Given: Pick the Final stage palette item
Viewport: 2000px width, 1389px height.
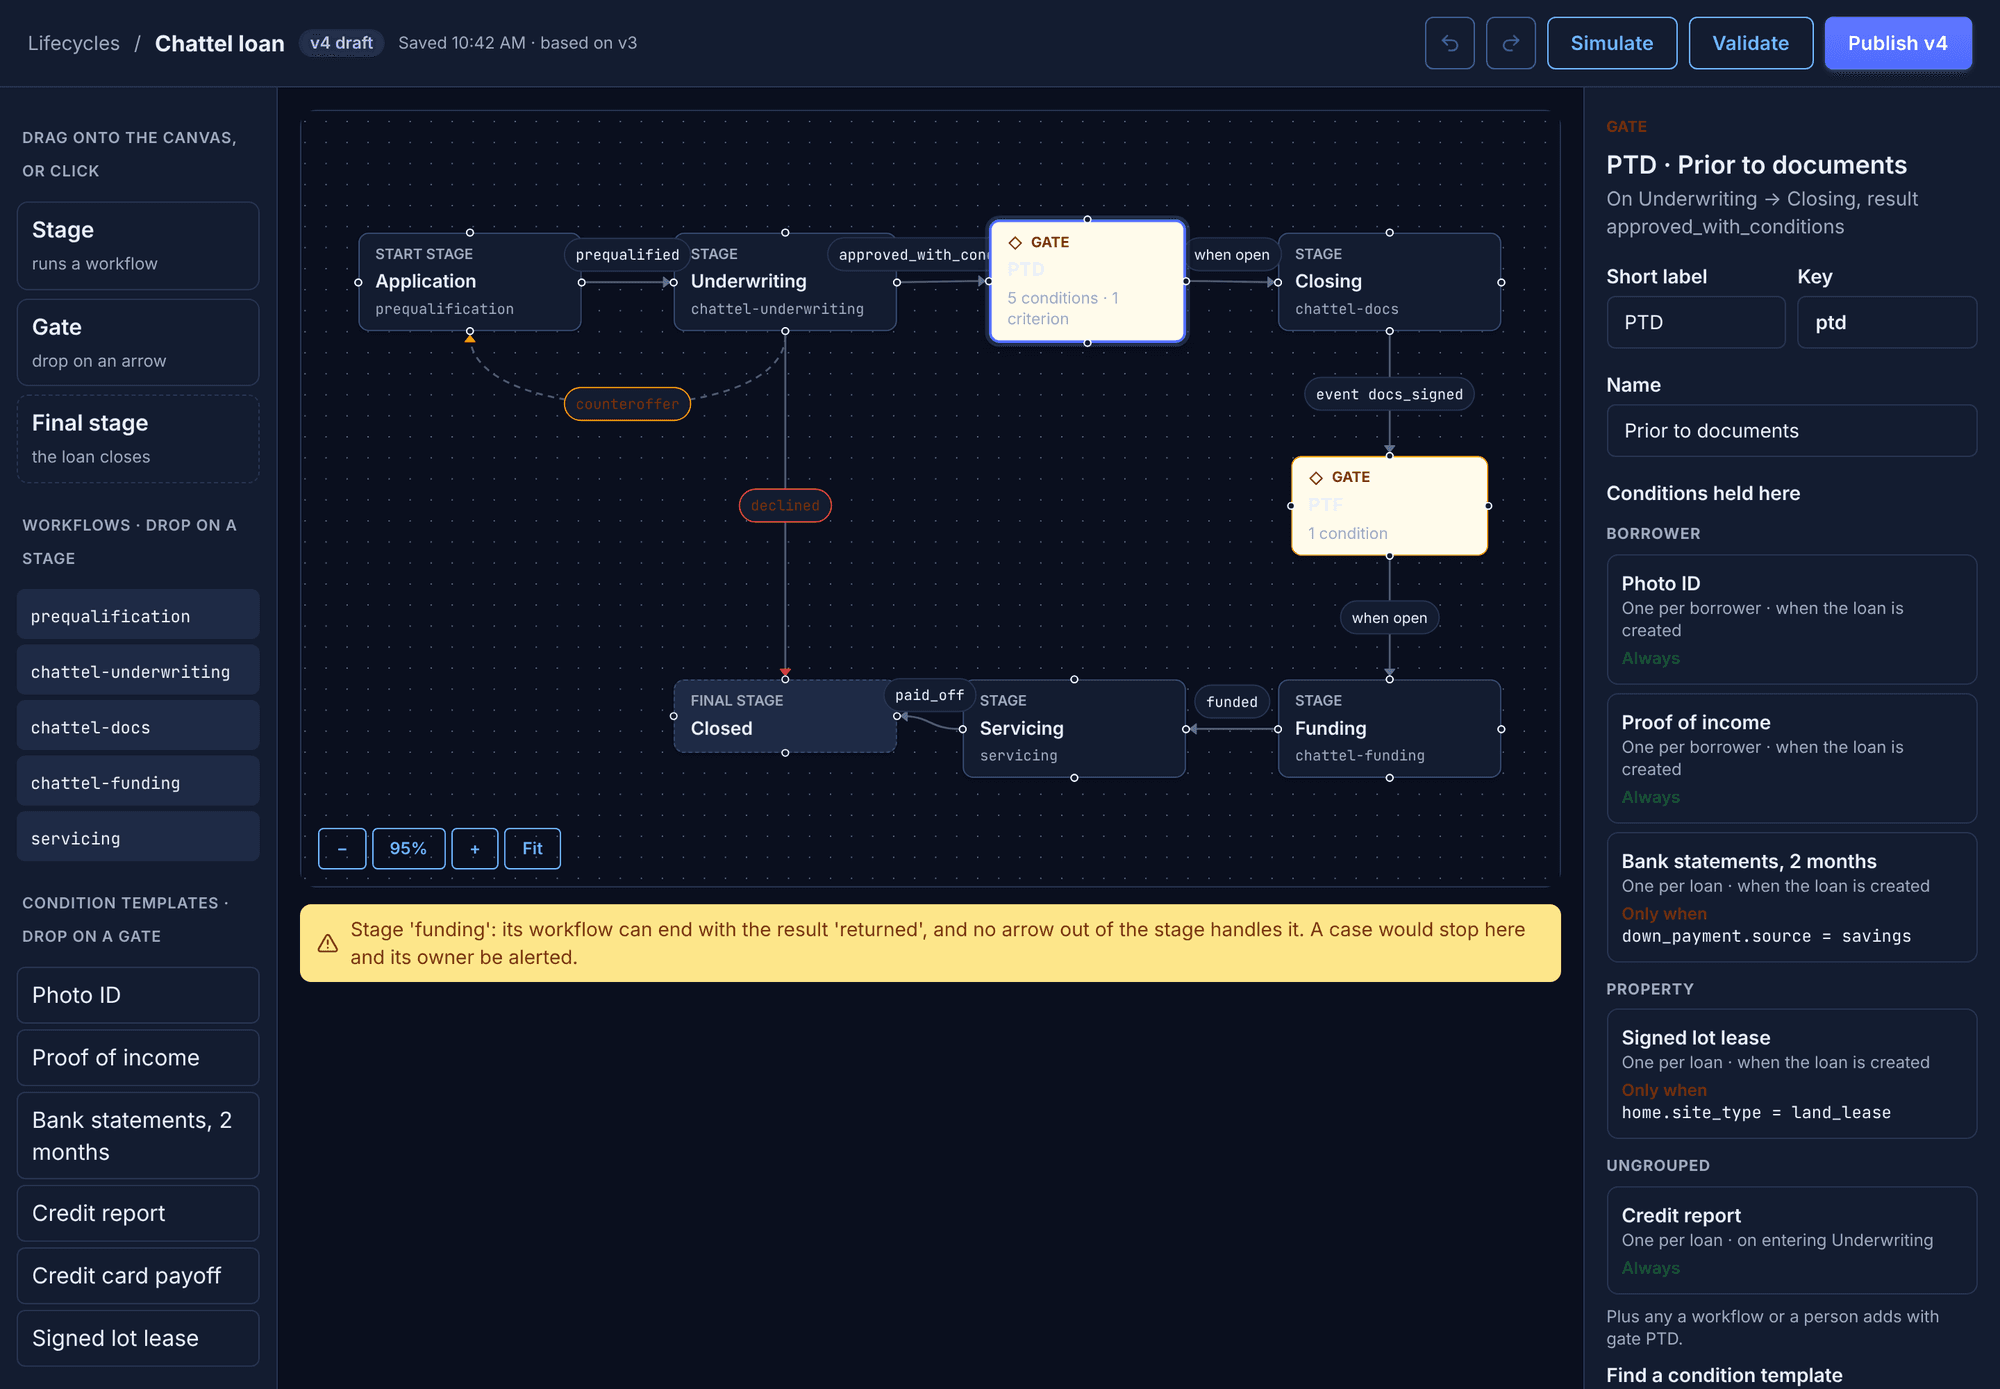Looking at the screenshot, I should pos(138,439).
